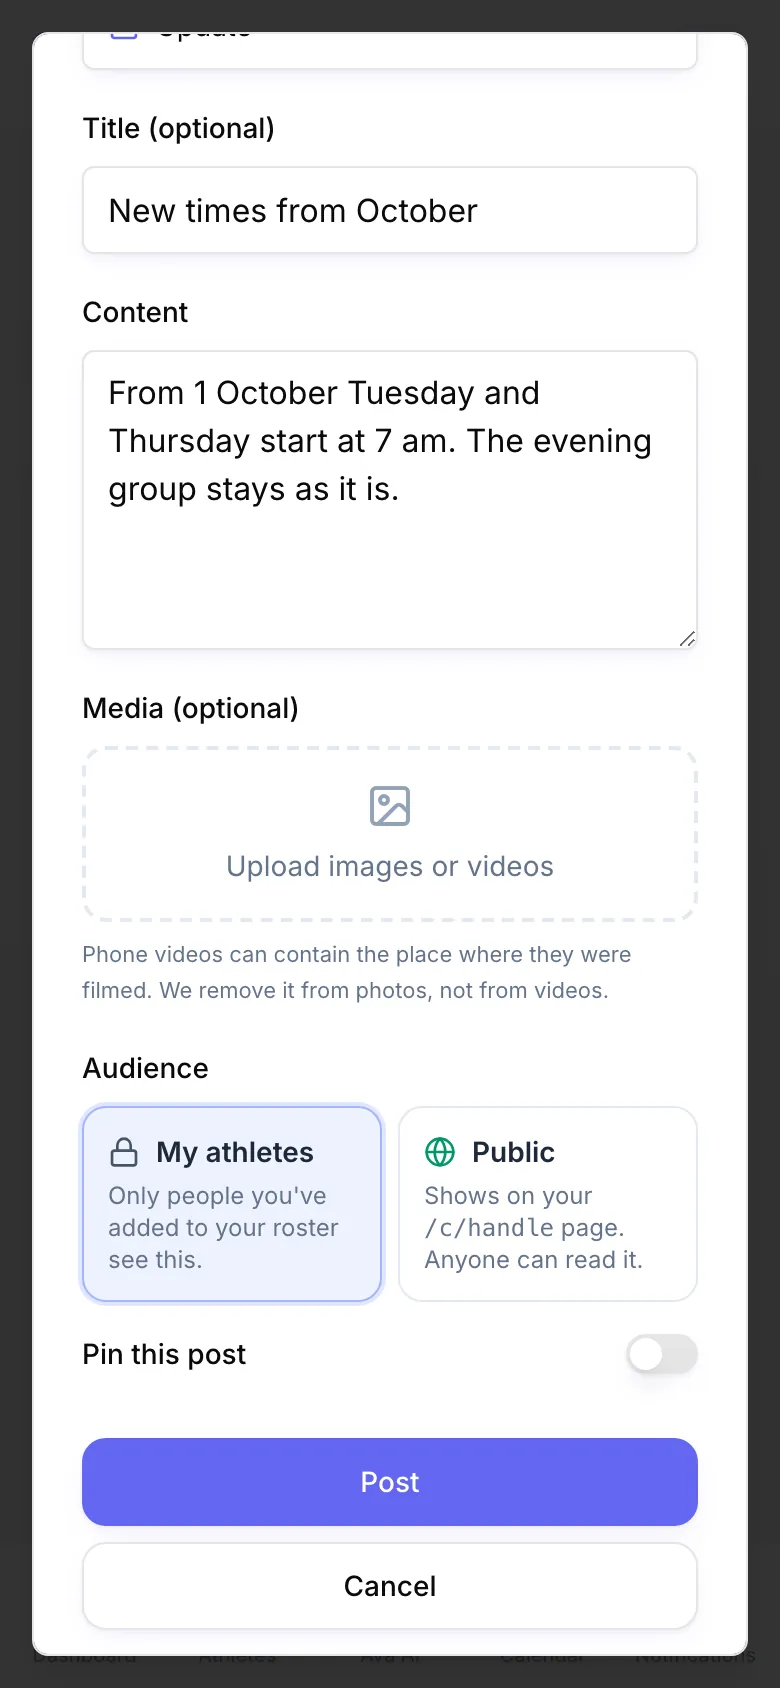
Task: Open the partially visible post type selector at top
Action: point(390,50)
